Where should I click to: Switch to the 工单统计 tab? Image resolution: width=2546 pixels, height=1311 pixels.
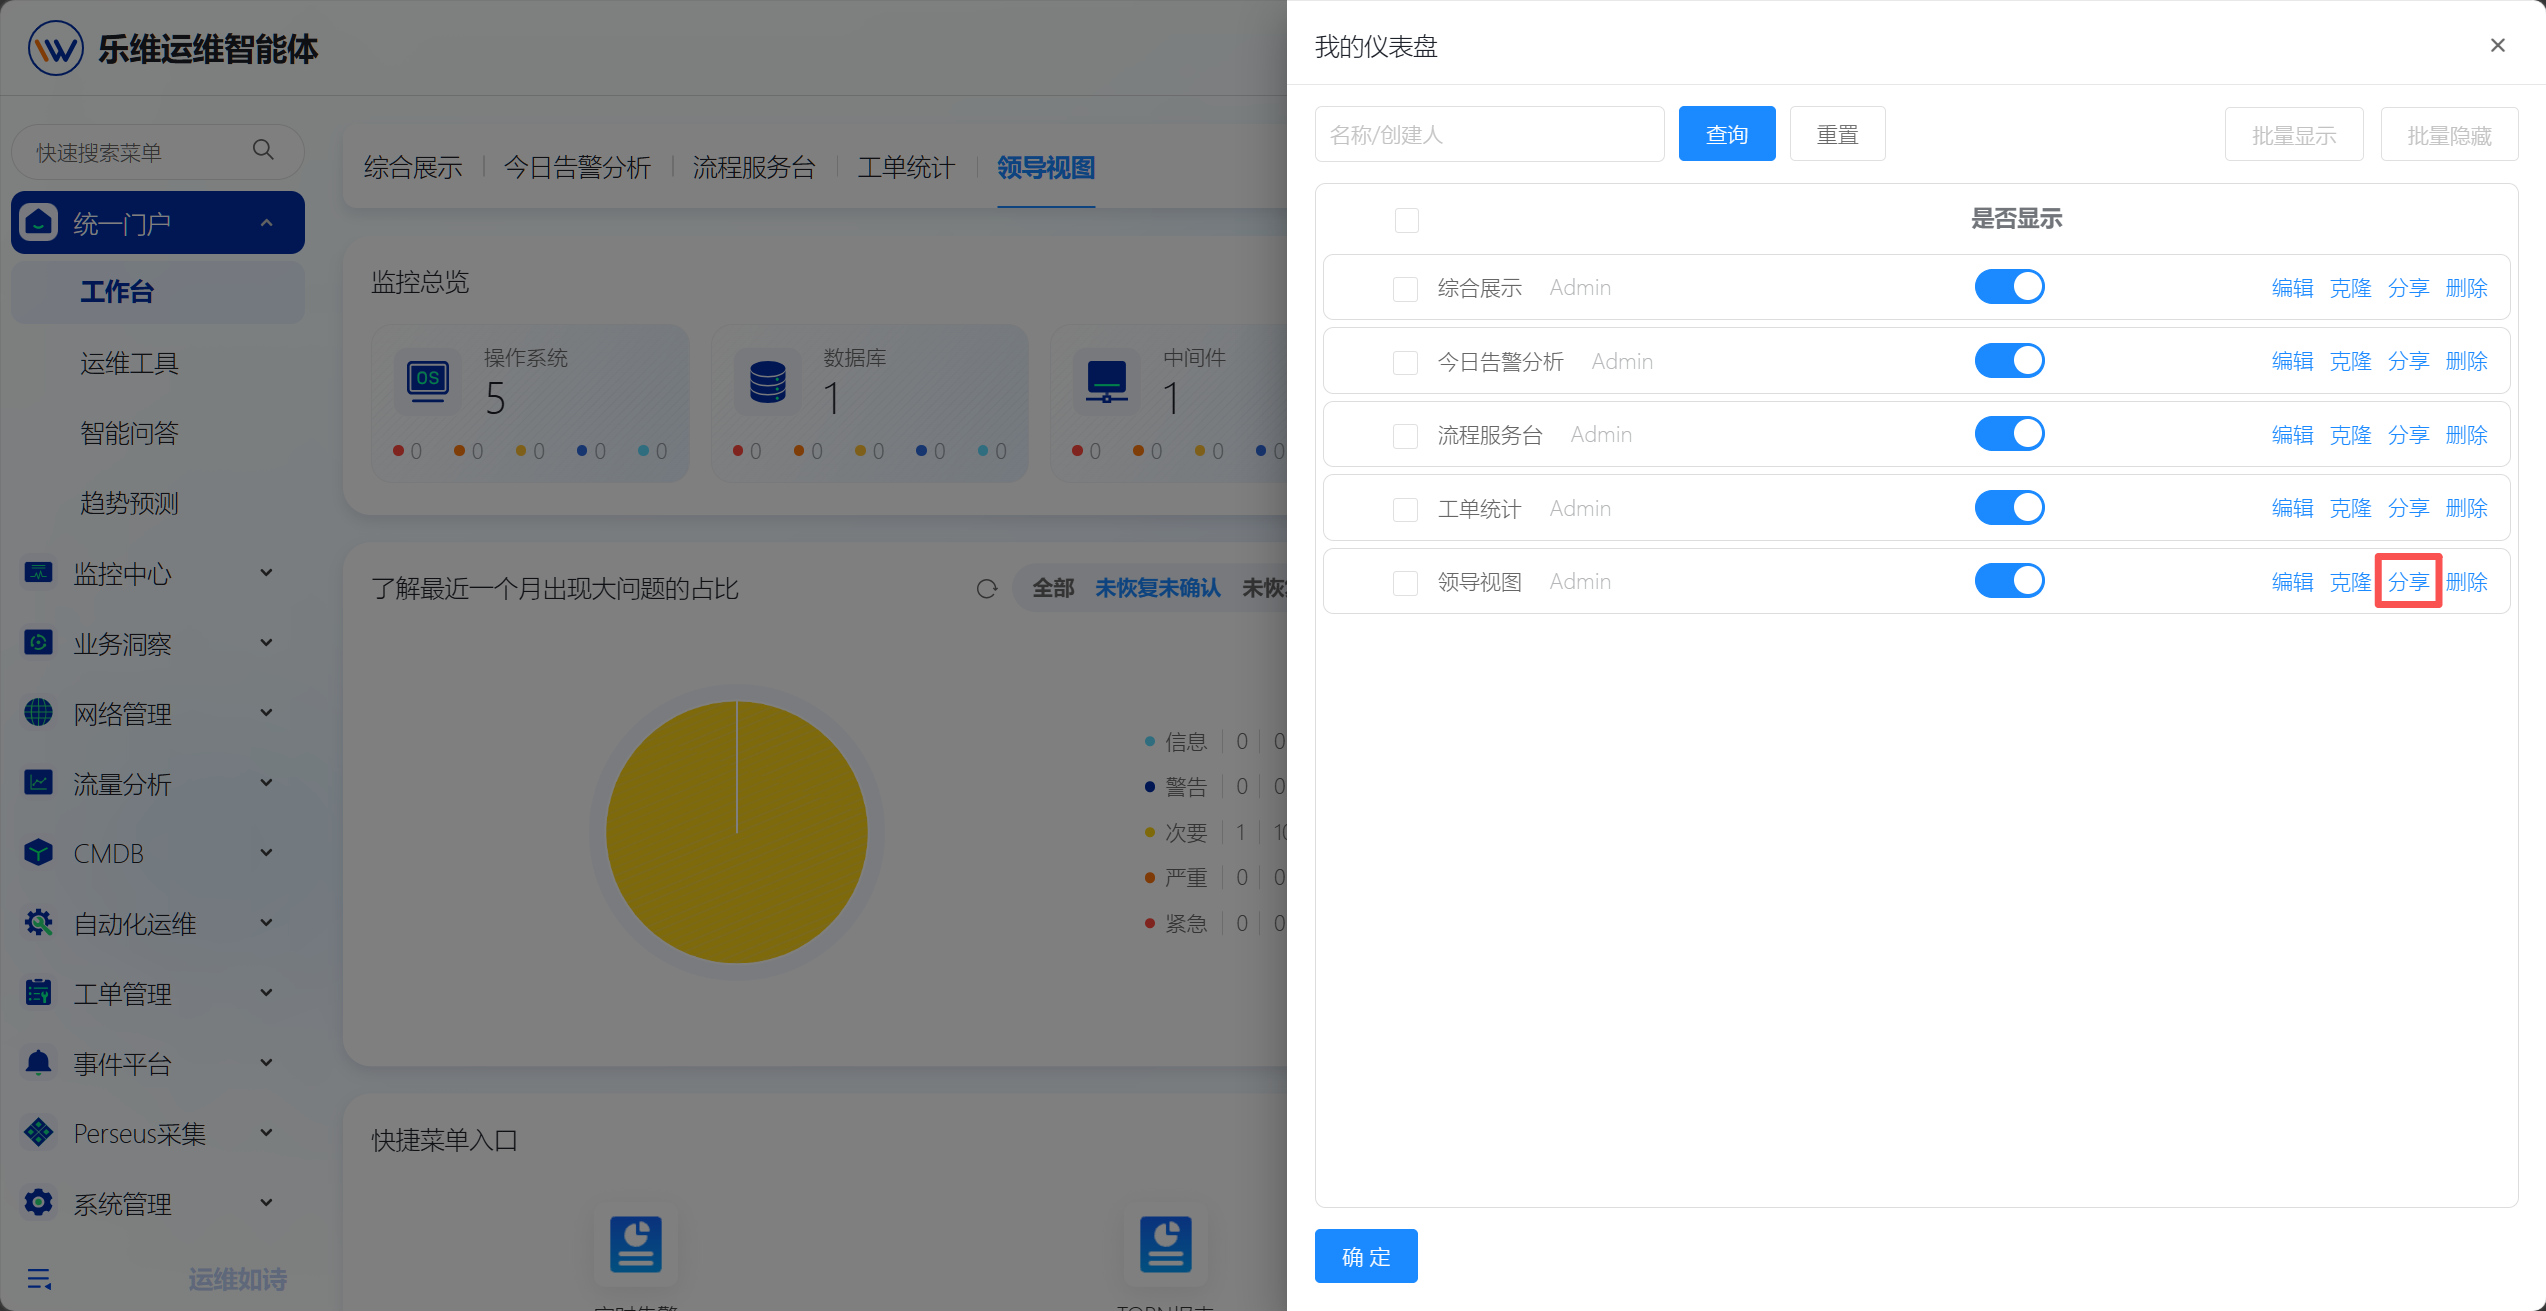coord(906,167)
